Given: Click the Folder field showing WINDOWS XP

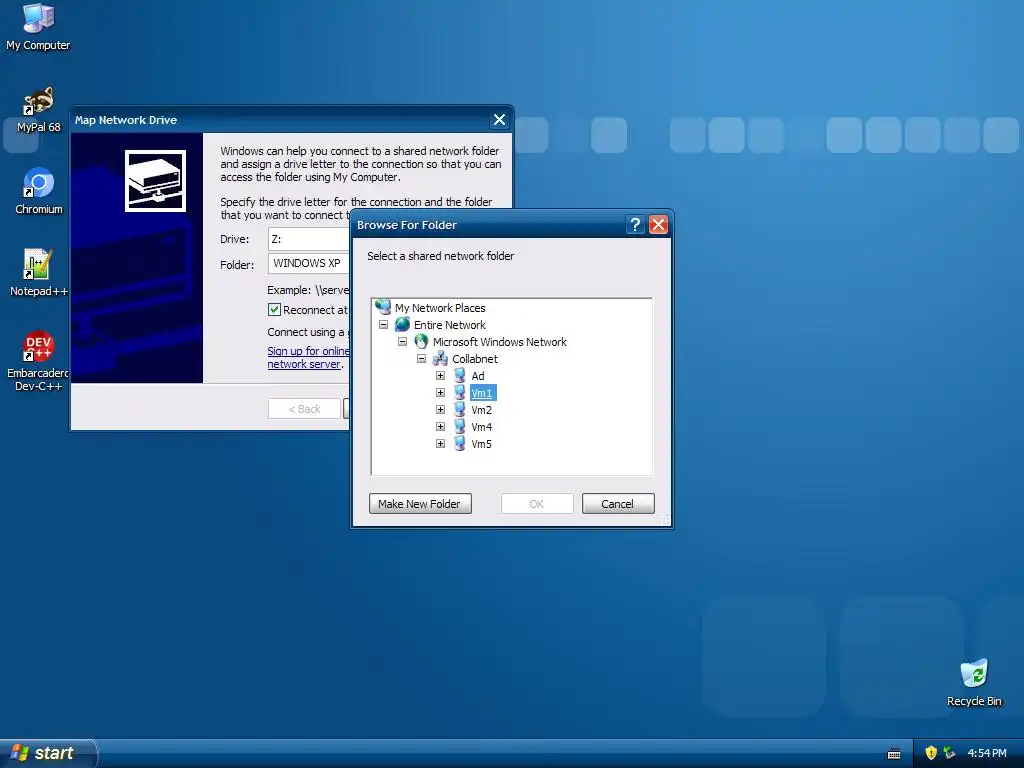Looking at the screenshot, I should 308,263.
